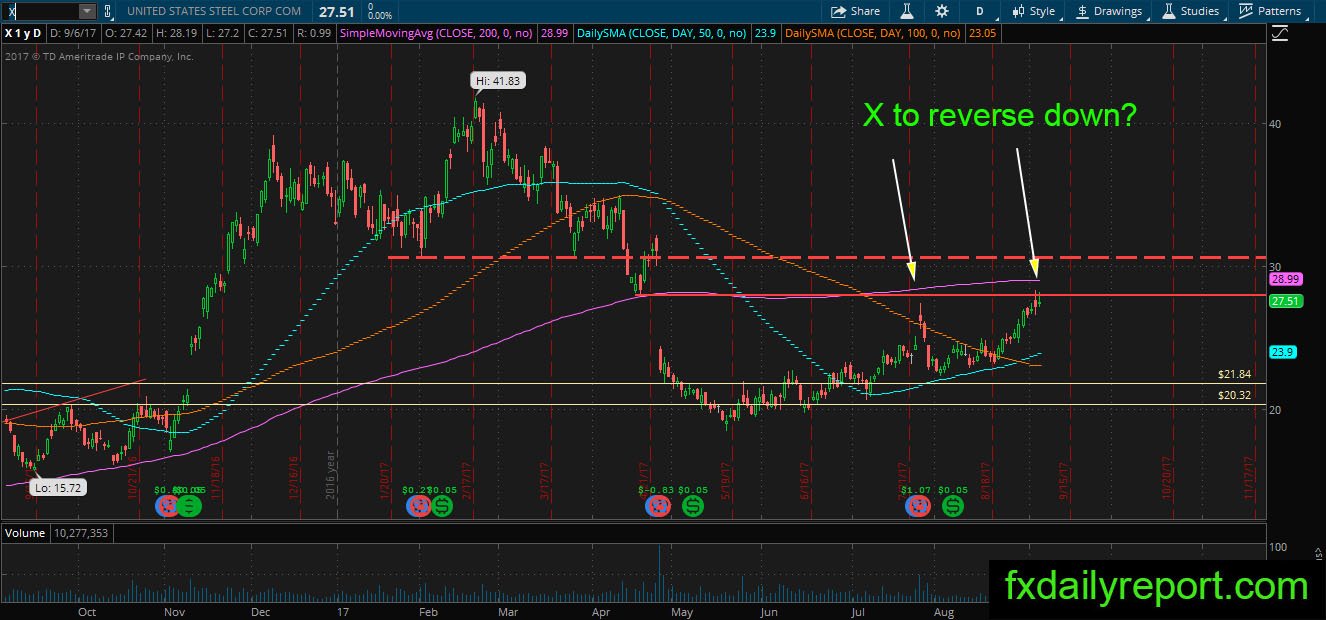Open chart settings gear icon

click(942, 11)
